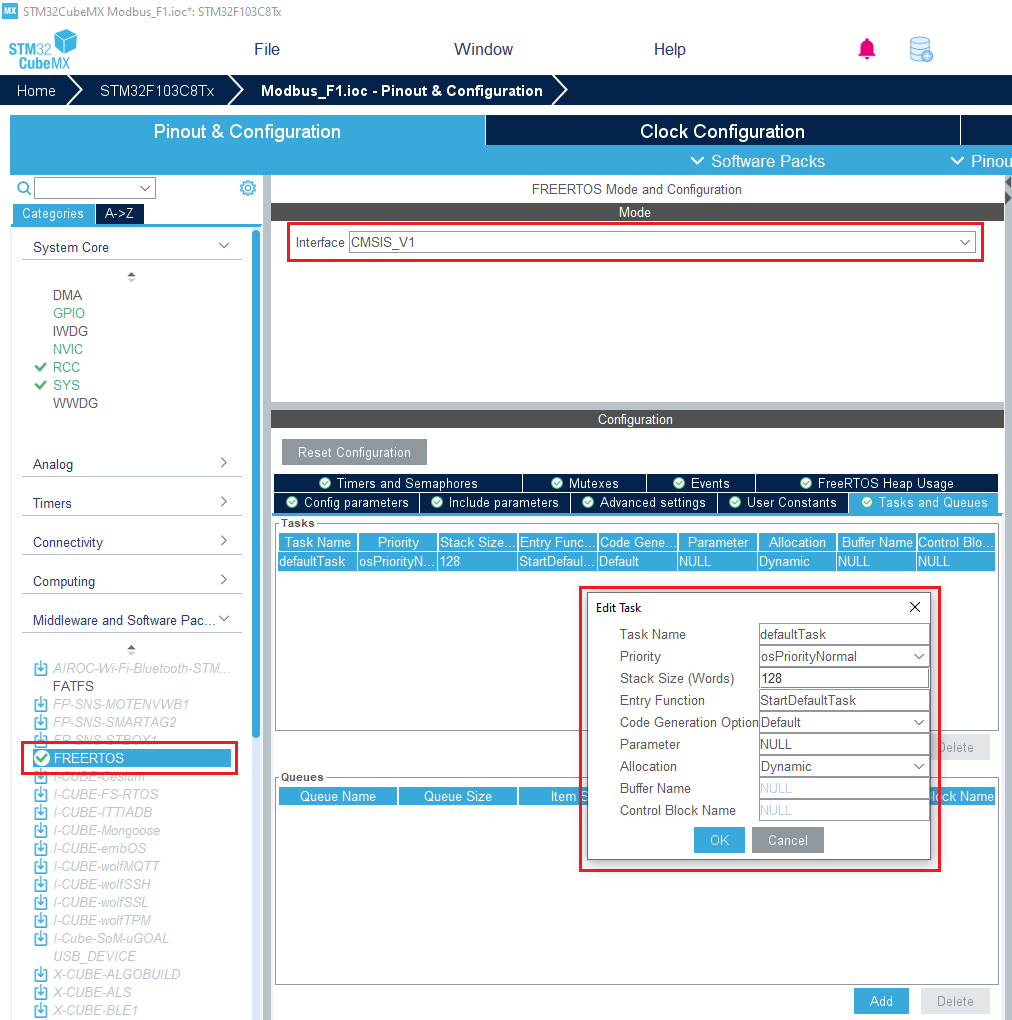Click the search magnifier icon

tap(24, 188)
